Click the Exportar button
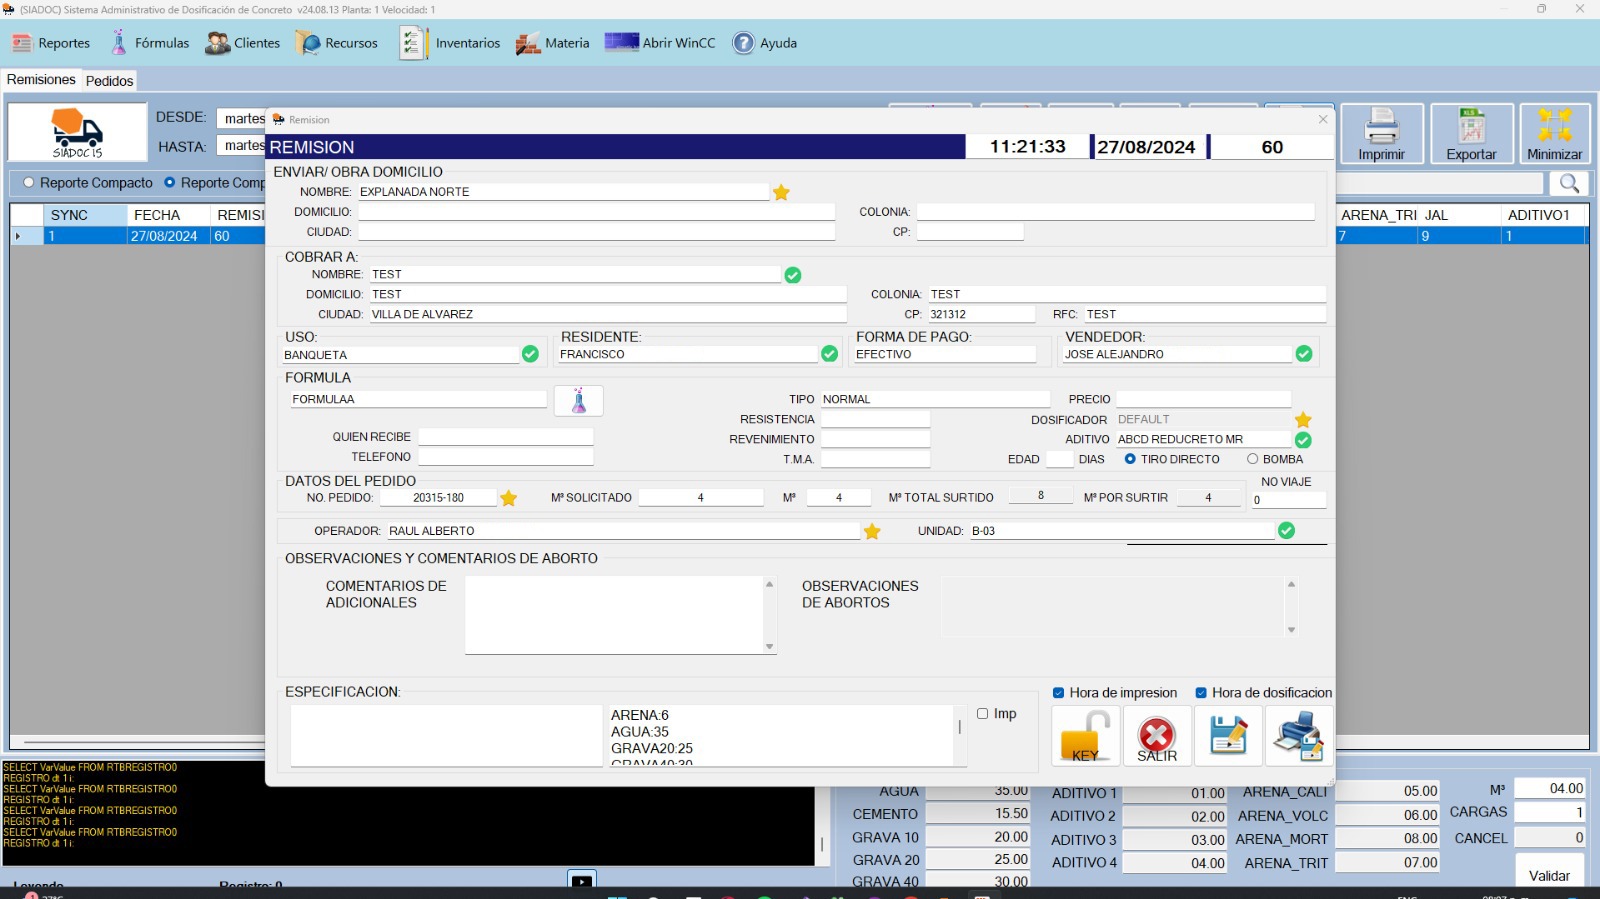Image resolution: width=1600 pixels, height=899 pixels. click(x=1471, y=134)
